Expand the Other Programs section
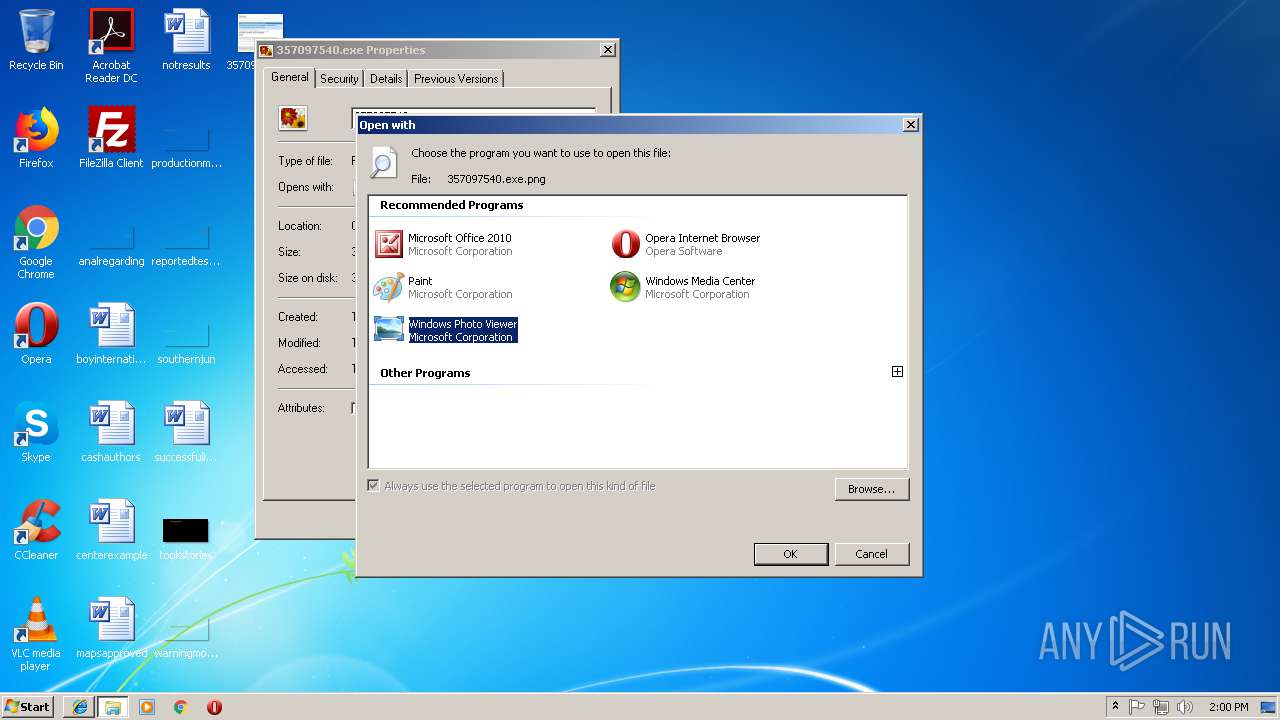1280x720 pixels. pyautogui.click(x=897, y=371)
